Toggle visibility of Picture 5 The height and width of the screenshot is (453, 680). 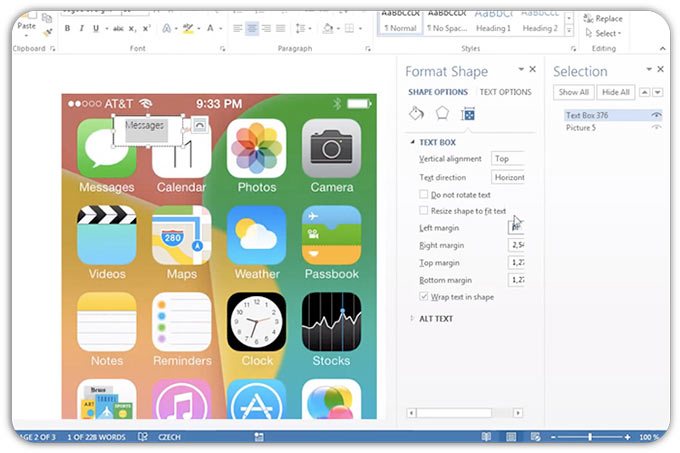point(657,127)
